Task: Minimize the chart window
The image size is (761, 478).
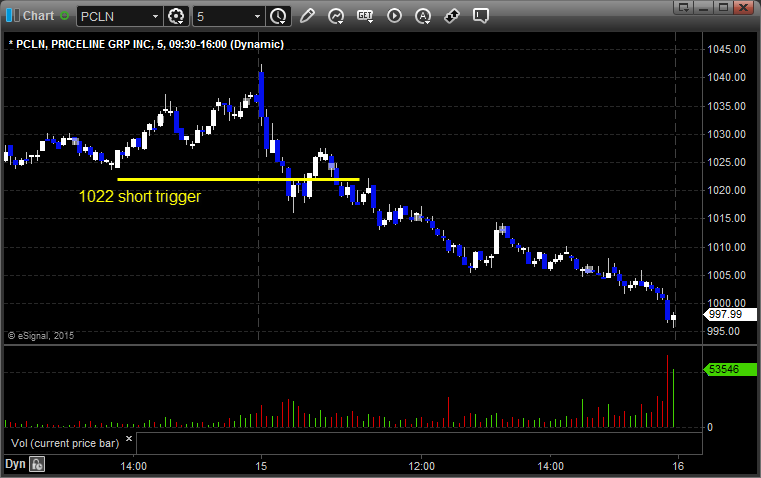Action: point(703,7)
